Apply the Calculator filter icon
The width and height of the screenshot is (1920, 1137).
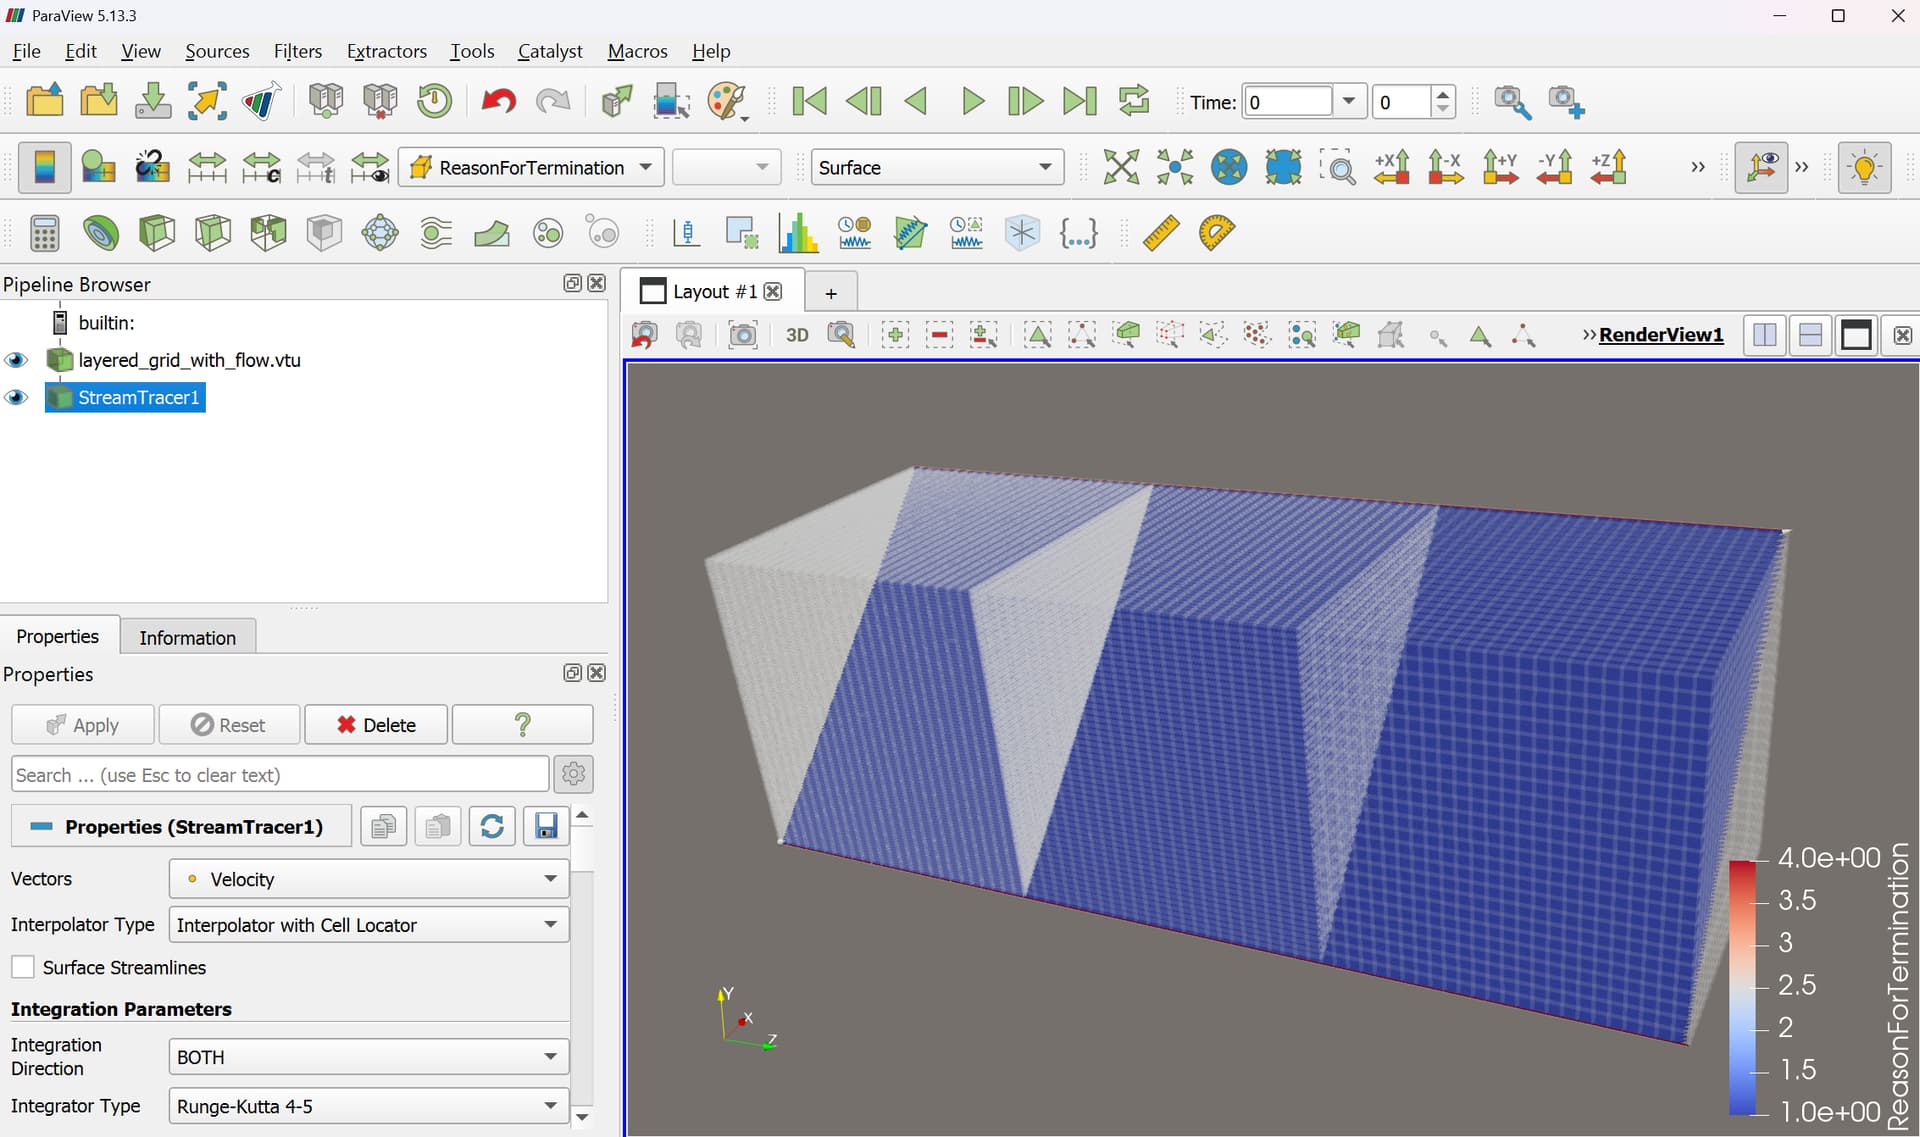point(44,233)
